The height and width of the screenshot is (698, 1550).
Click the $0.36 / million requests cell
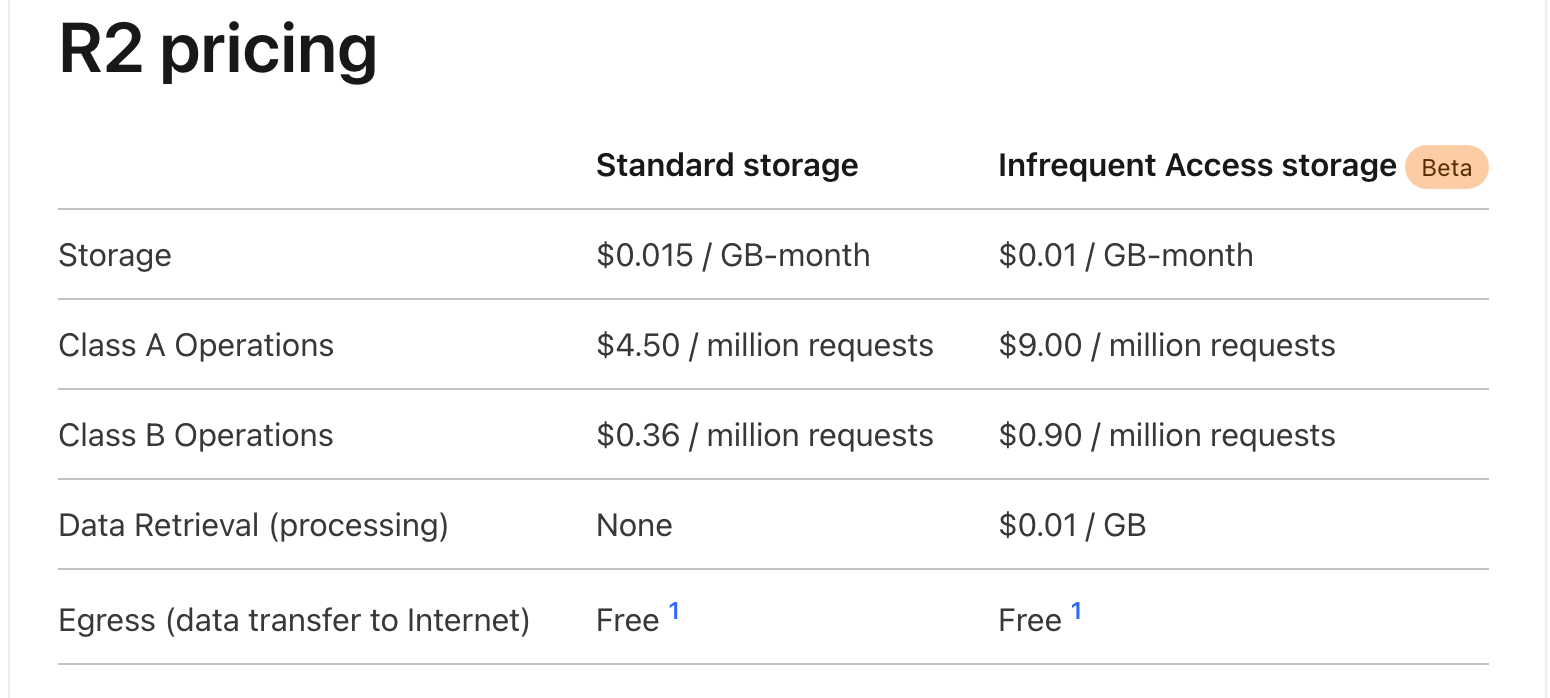[765, 435]
